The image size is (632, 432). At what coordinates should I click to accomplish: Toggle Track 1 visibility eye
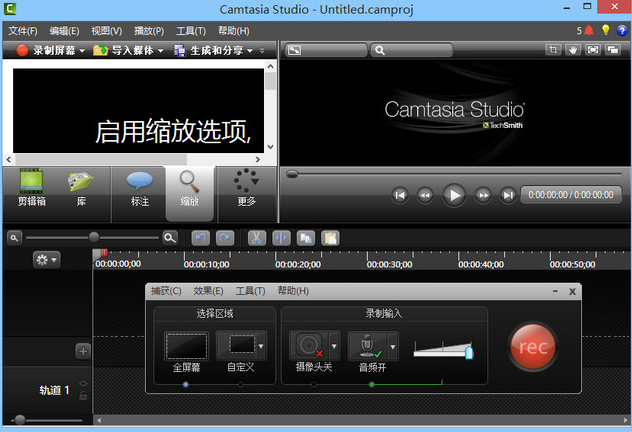coord(83,384)
